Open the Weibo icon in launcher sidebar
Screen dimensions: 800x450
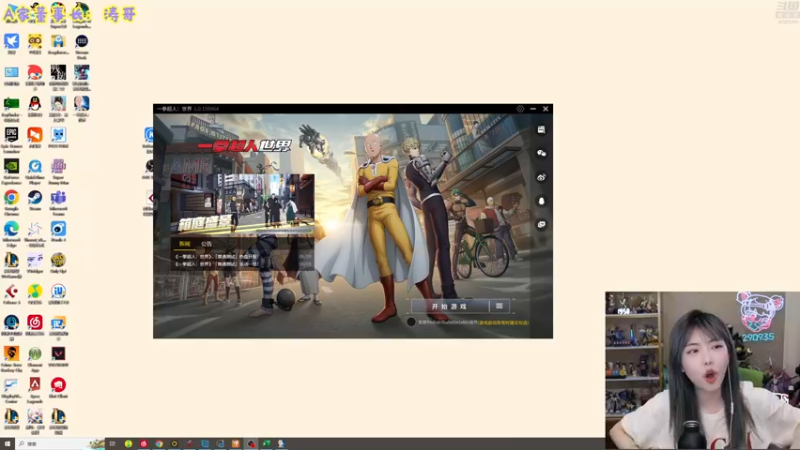(541, 177)
